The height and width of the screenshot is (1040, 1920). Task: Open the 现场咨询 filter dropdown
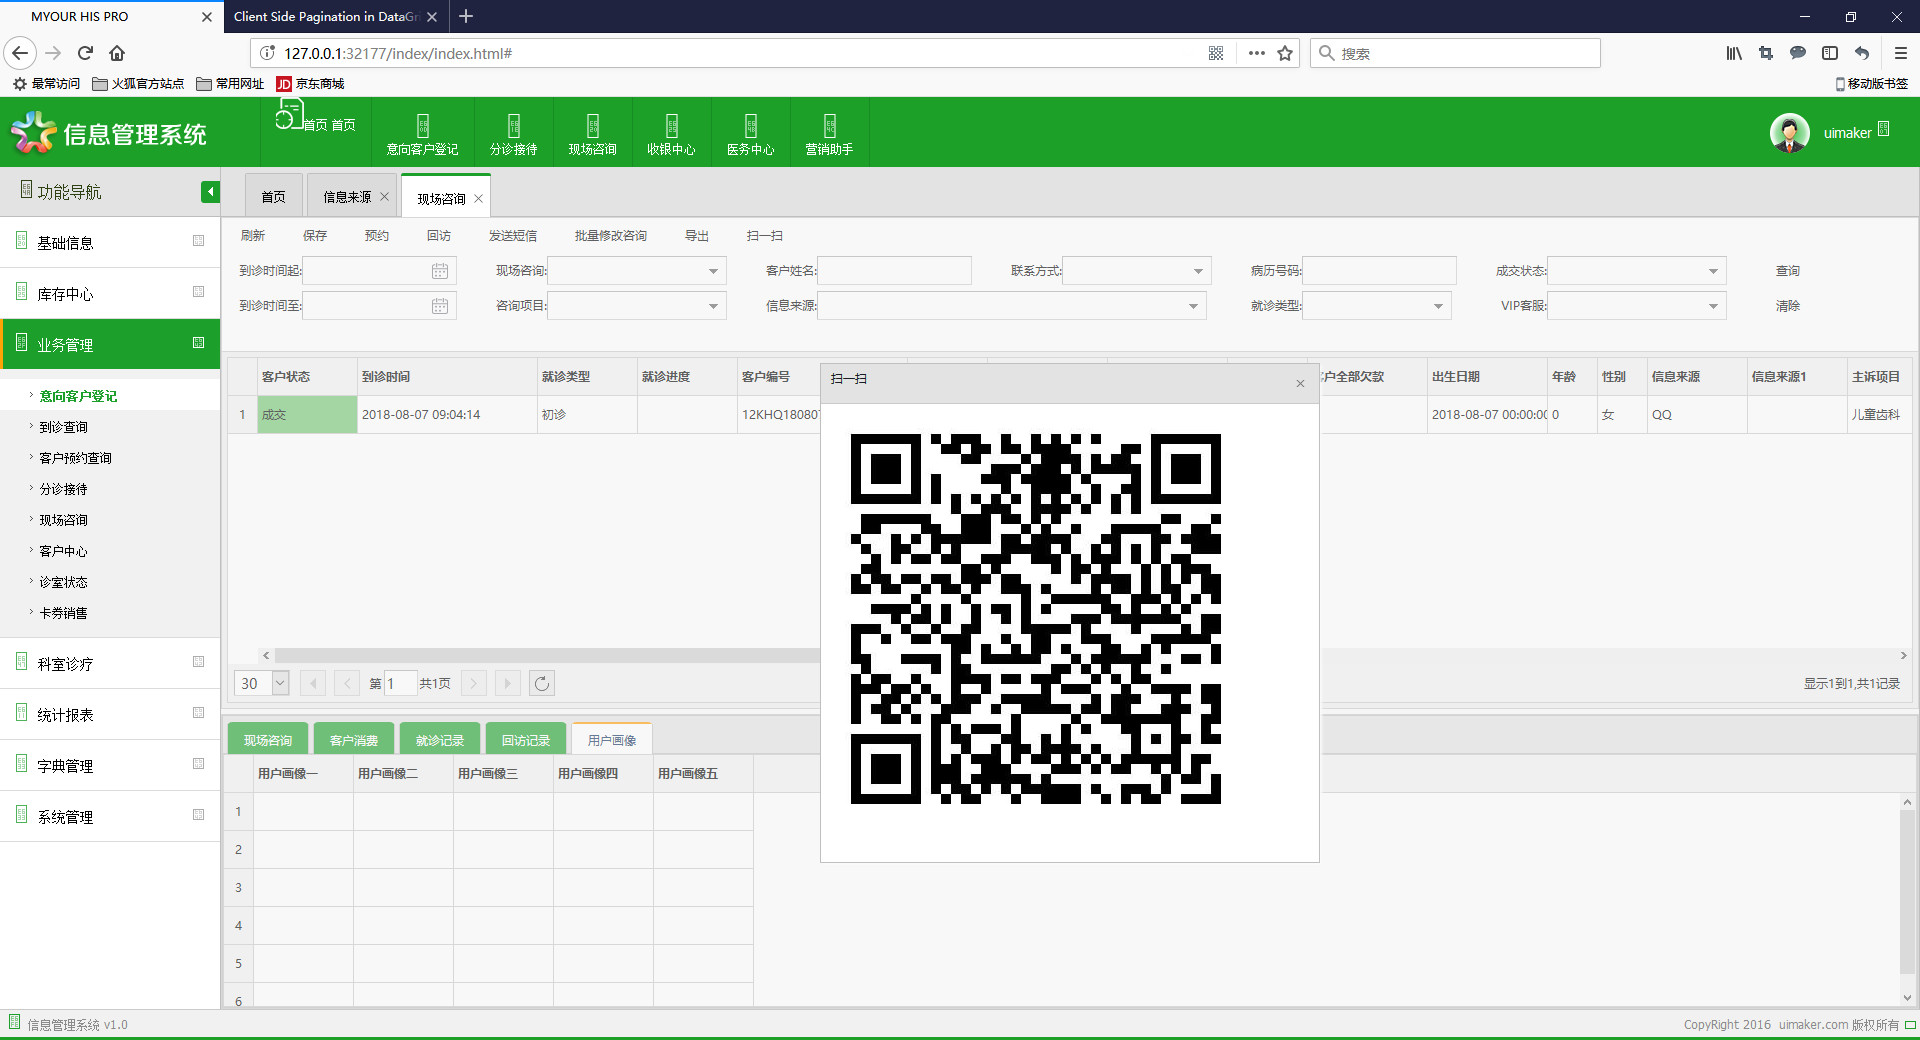[713, 271]
